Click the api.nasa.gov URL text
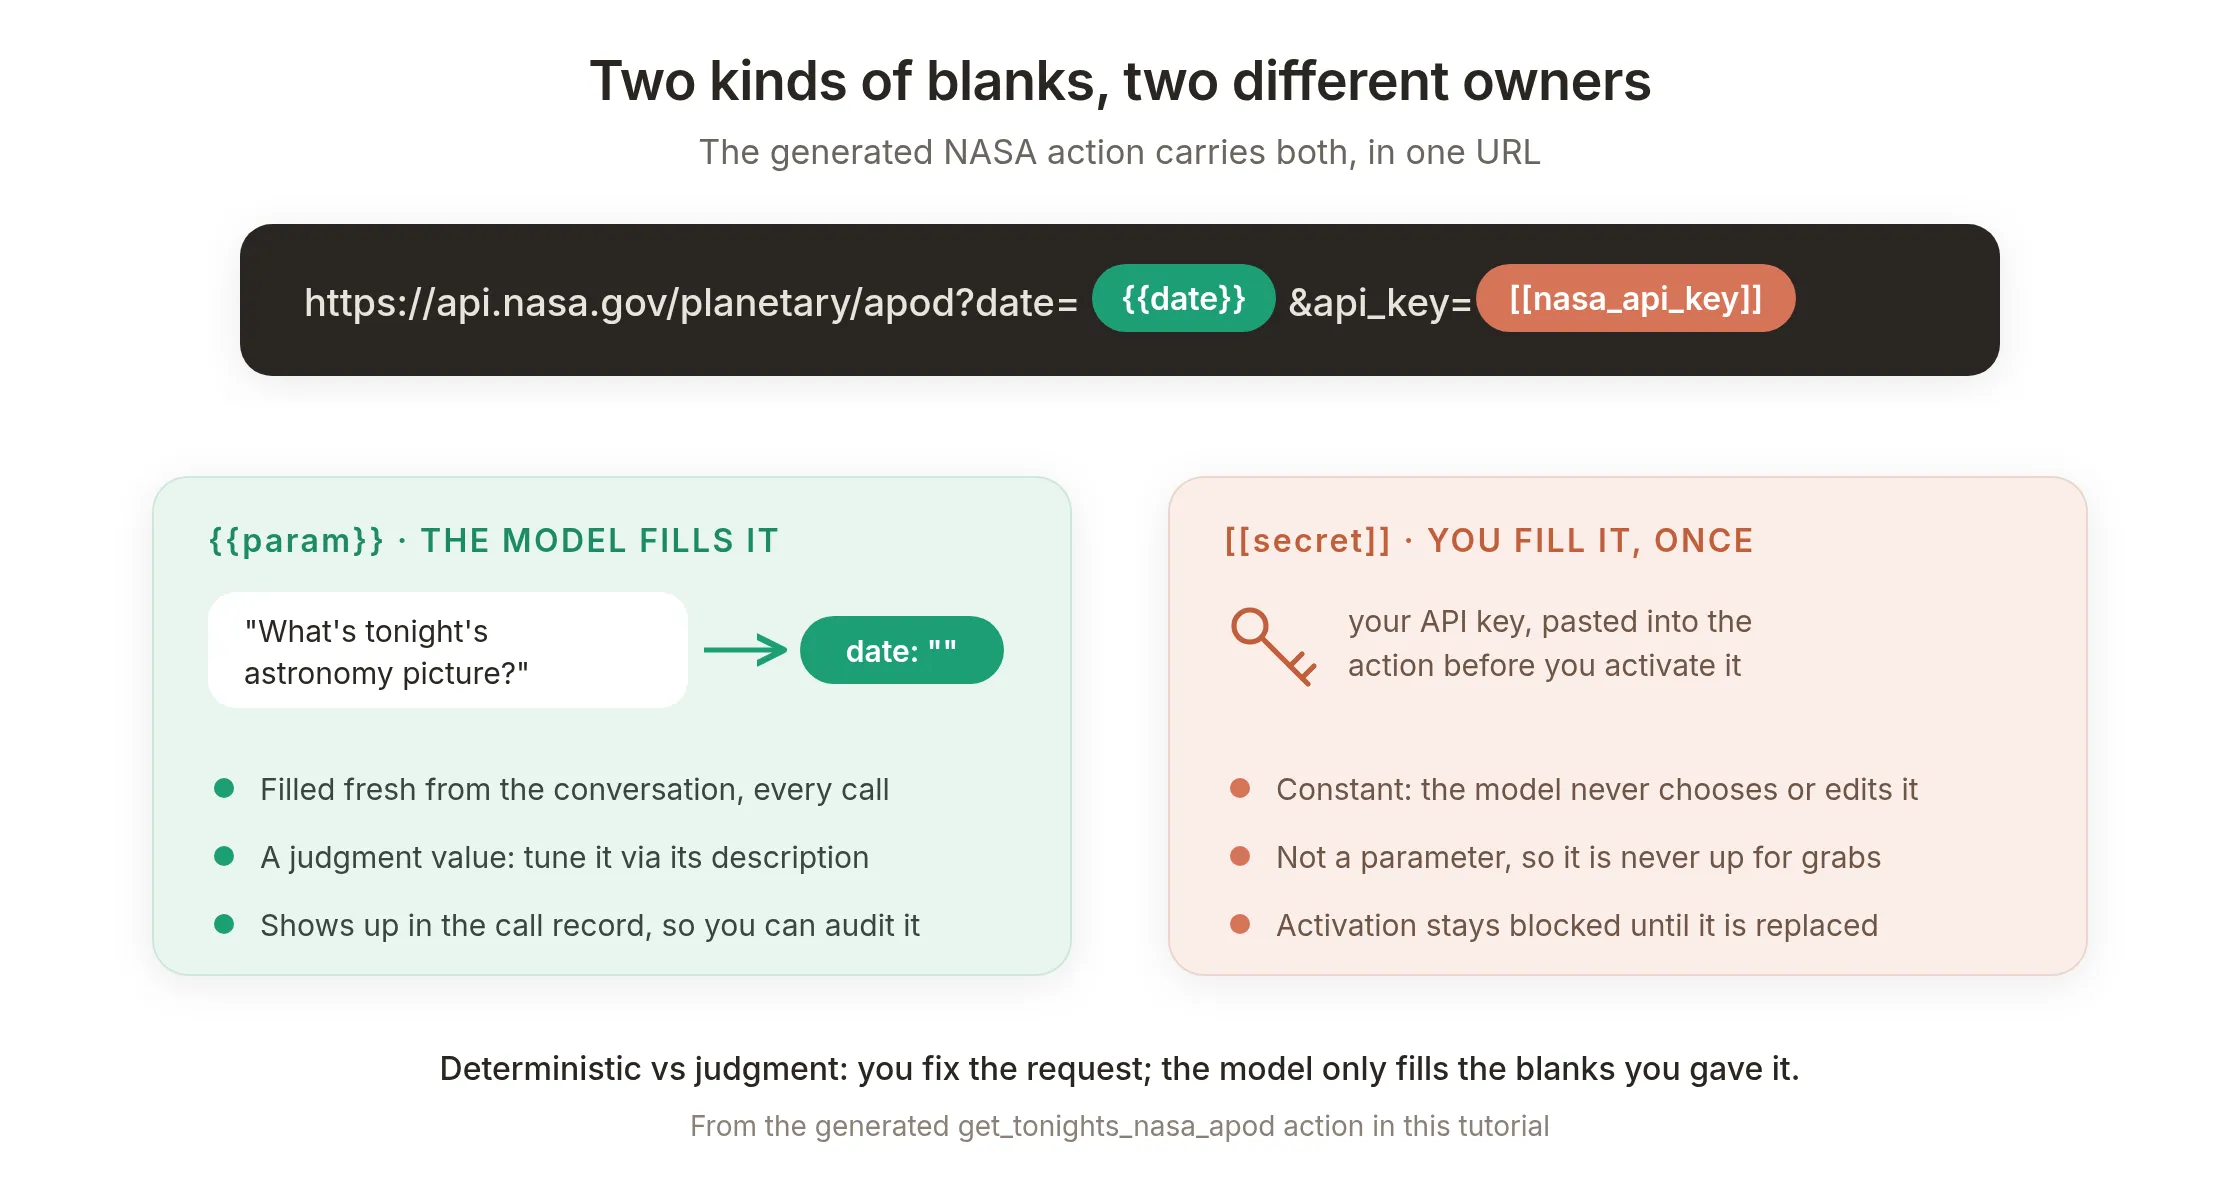Screen dimensions: 2240x1200 coord(691,302)
